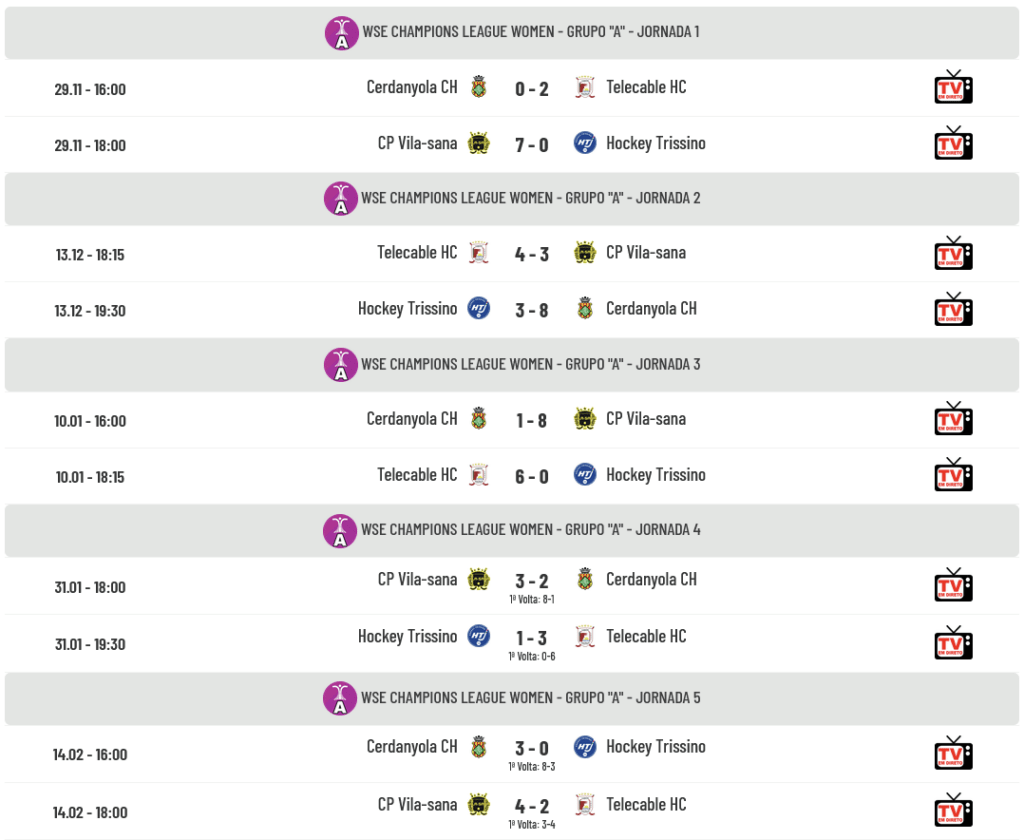Click the Jornada 1 league logo
1024x840 pixels.
(341, 33)
